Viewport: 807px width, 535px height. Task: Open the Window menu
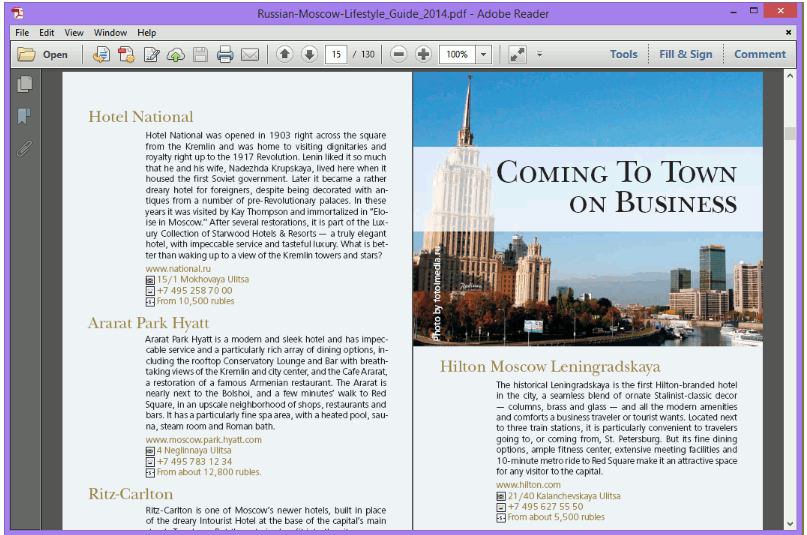tap(110, 33)
